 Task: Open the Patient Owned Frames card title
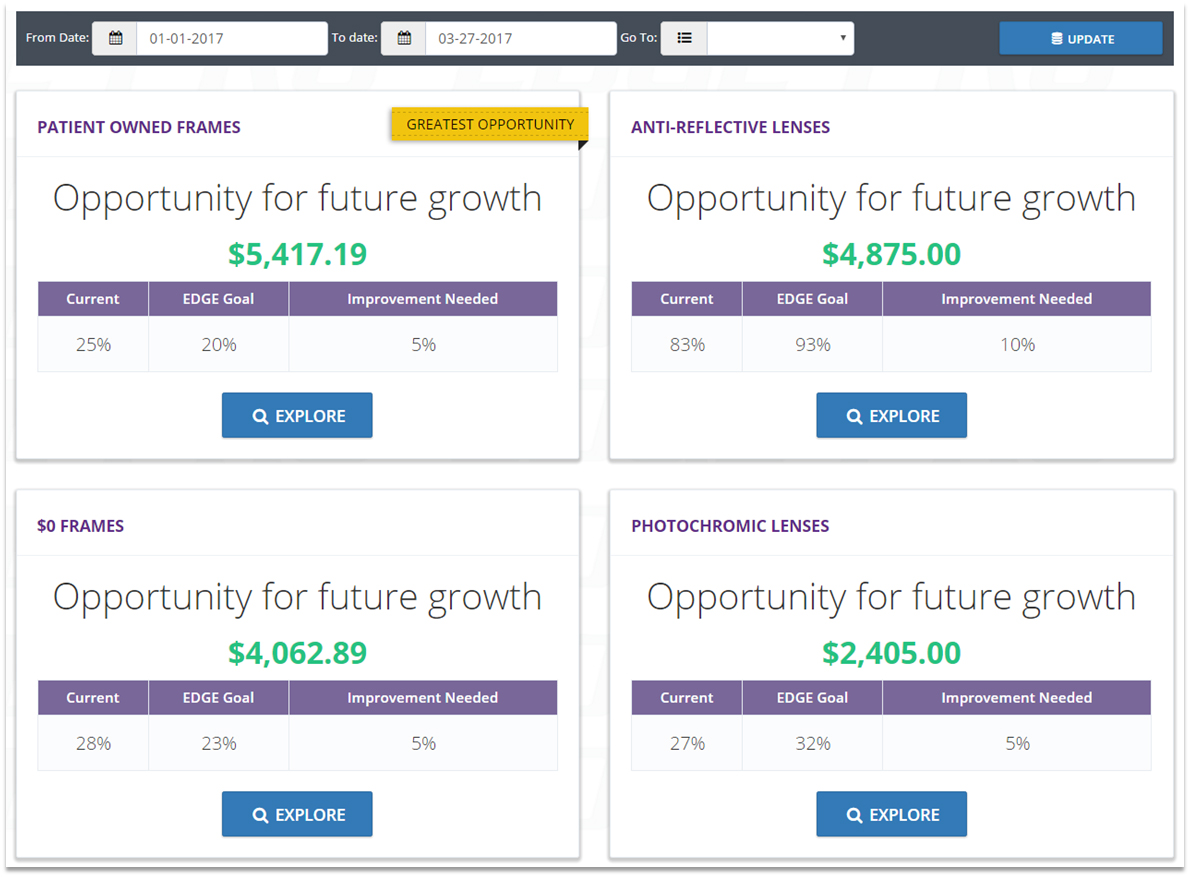coord(139,127)
